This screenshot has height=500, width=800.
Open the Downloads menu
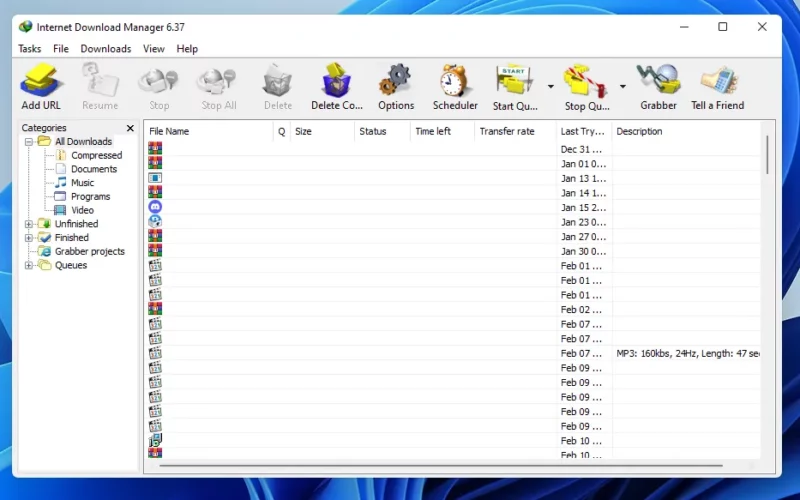coord(106,48)
